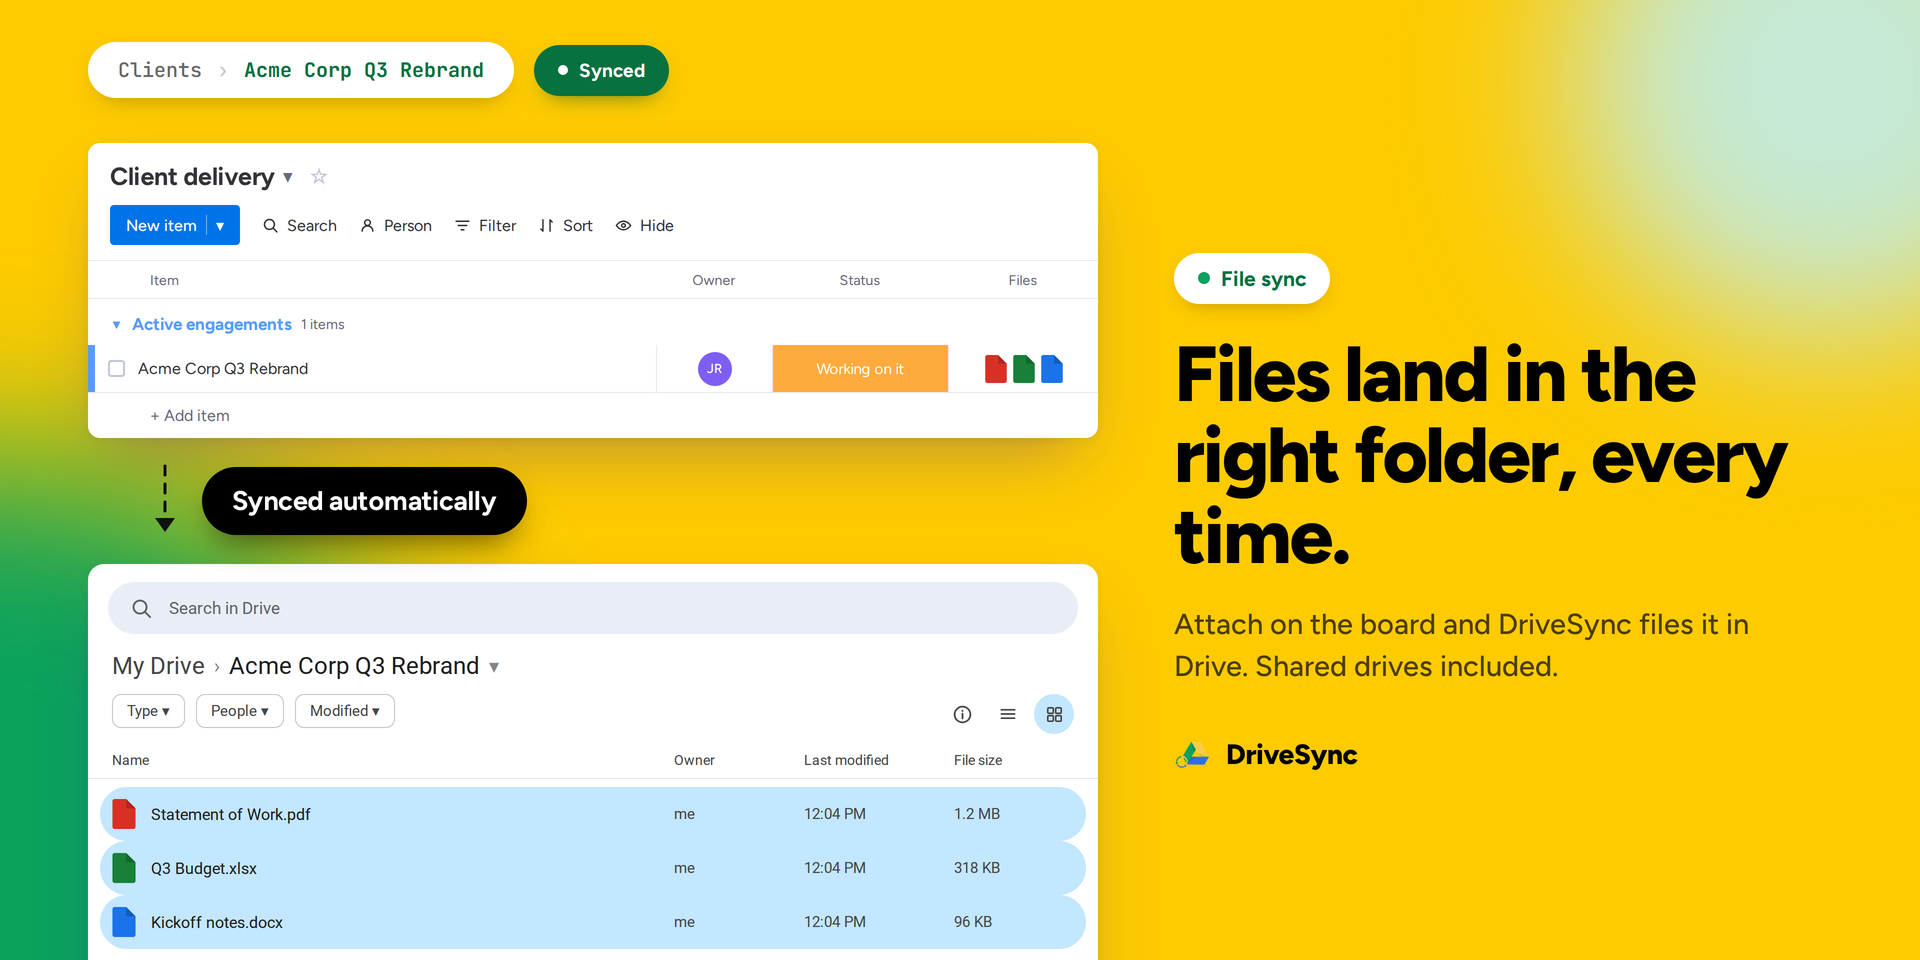Open the board Filter options
The height and width of the screenshot is (960, 1920).
[486, 226]
